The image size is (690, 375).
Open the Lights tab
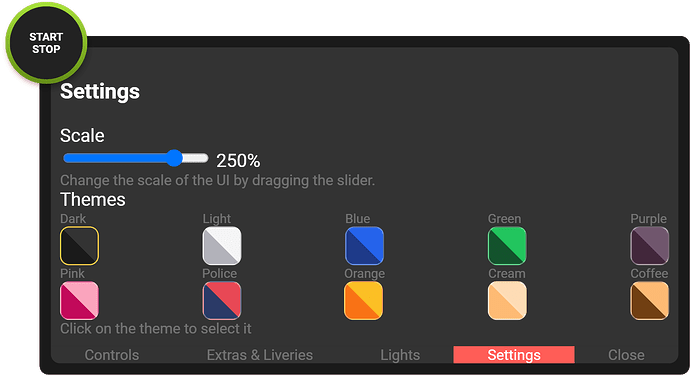(400, 355)
